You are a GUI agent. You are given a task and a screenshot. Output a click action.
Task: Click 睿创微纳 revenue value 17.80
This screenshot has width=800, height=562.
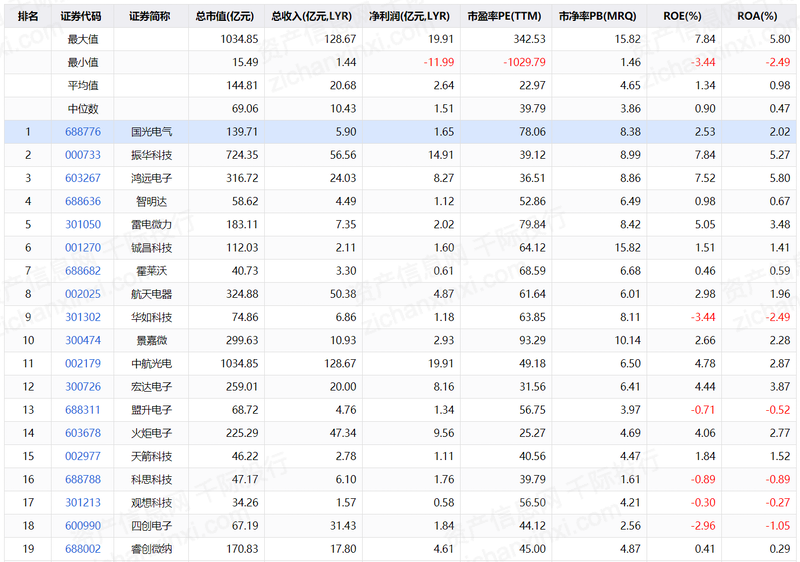(x=343, y=549)
